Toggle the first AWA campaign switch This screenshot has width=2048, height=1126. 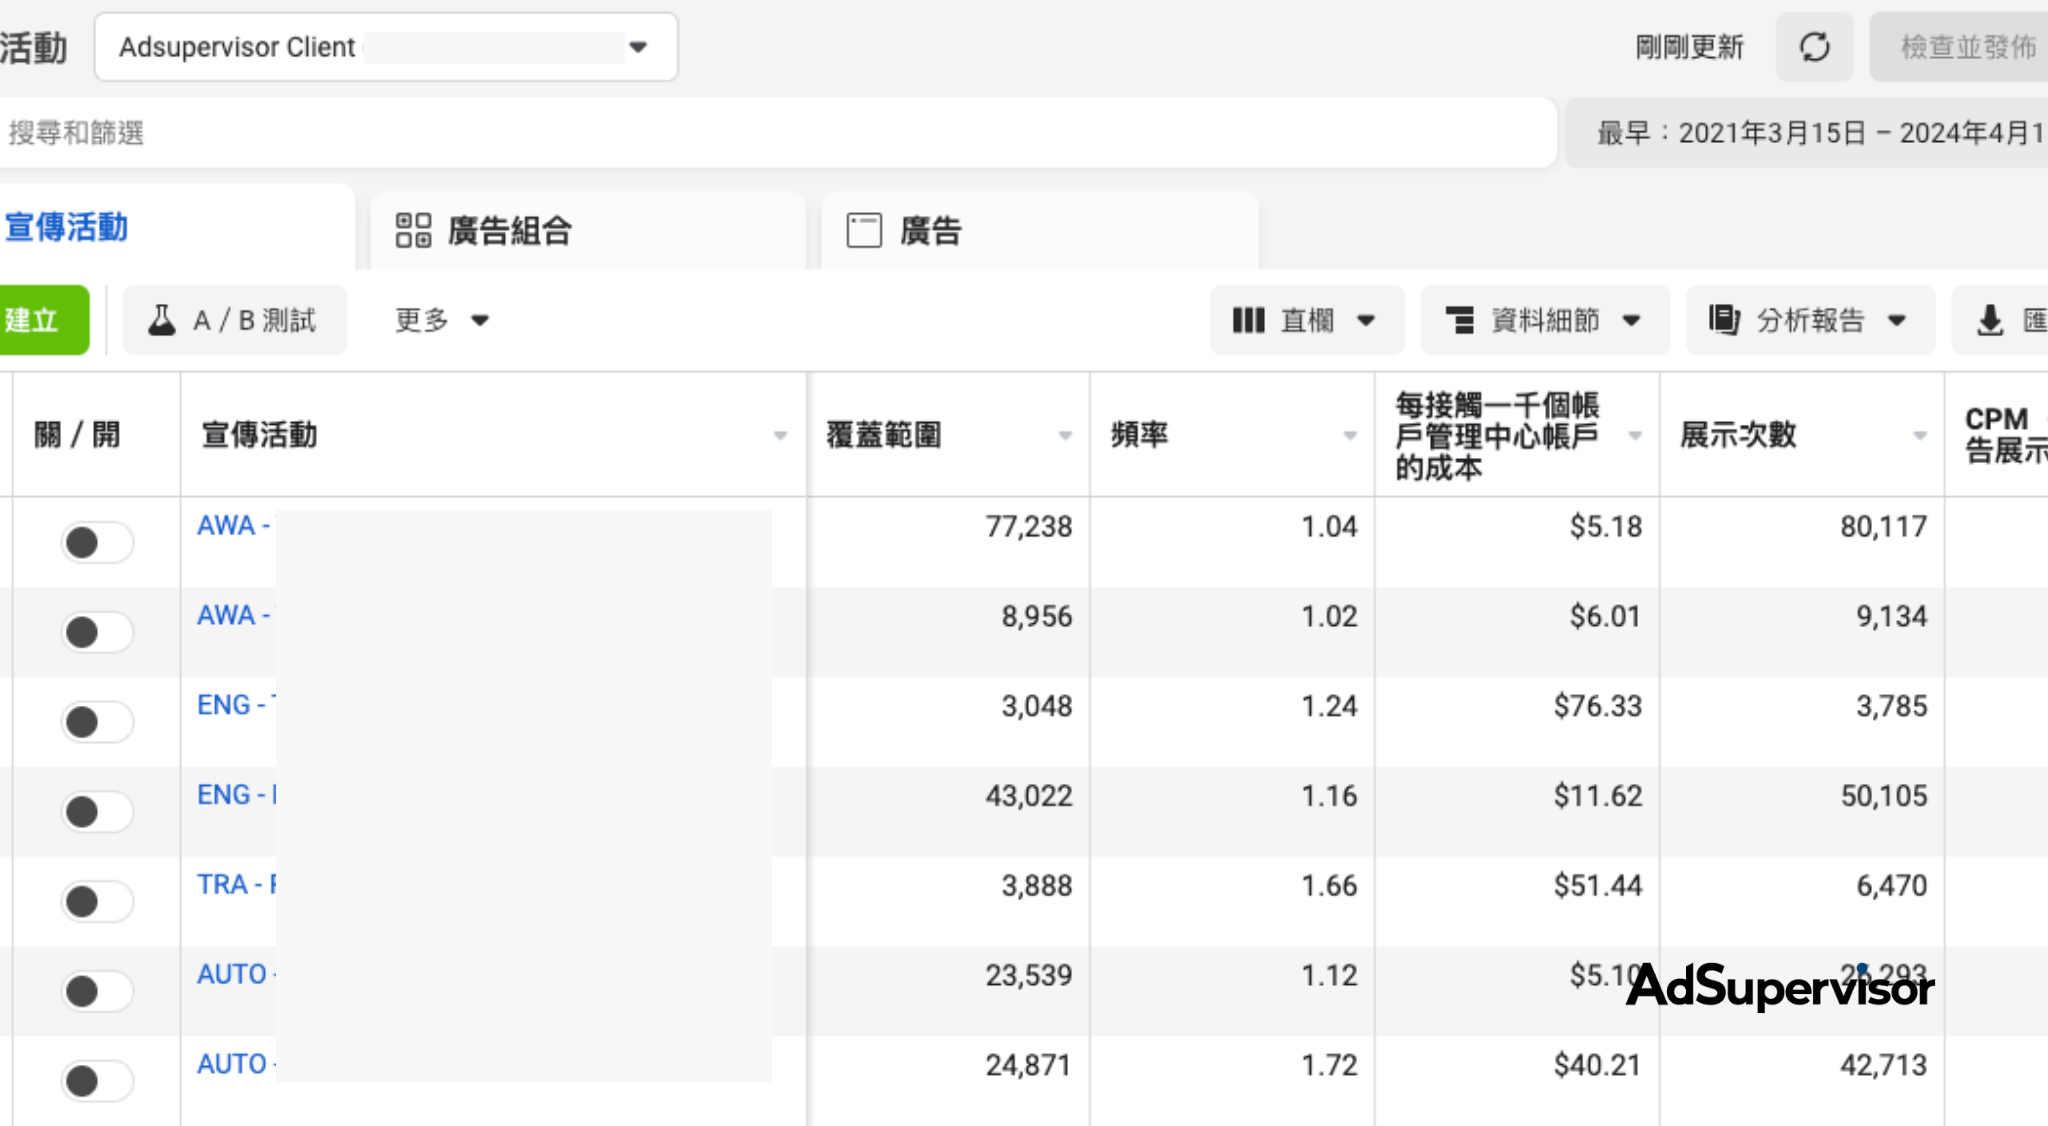[x=97, y=543]
